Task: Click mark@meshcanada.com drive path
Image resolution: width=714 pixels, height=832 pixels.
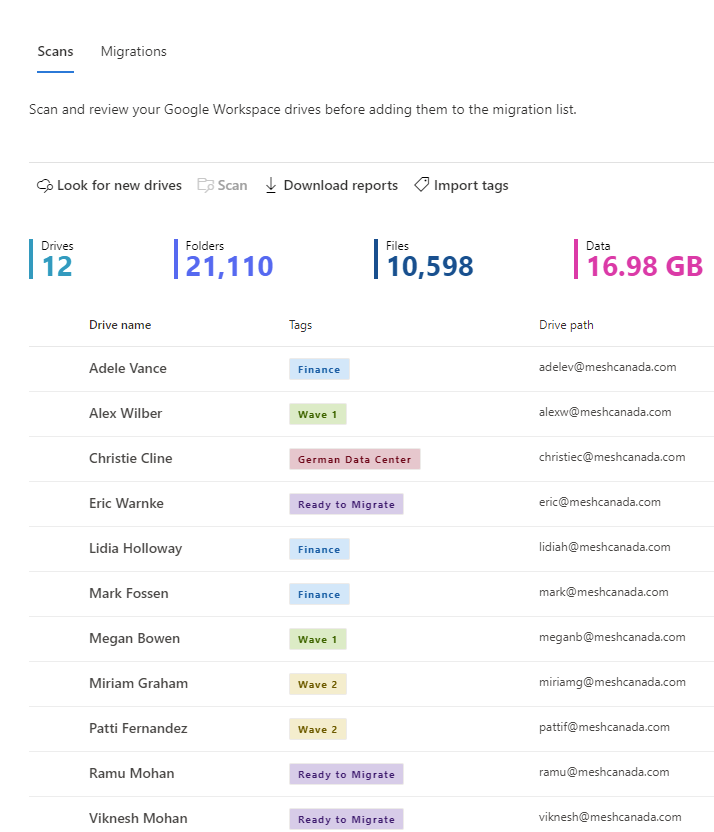Action: coord(604,592)
